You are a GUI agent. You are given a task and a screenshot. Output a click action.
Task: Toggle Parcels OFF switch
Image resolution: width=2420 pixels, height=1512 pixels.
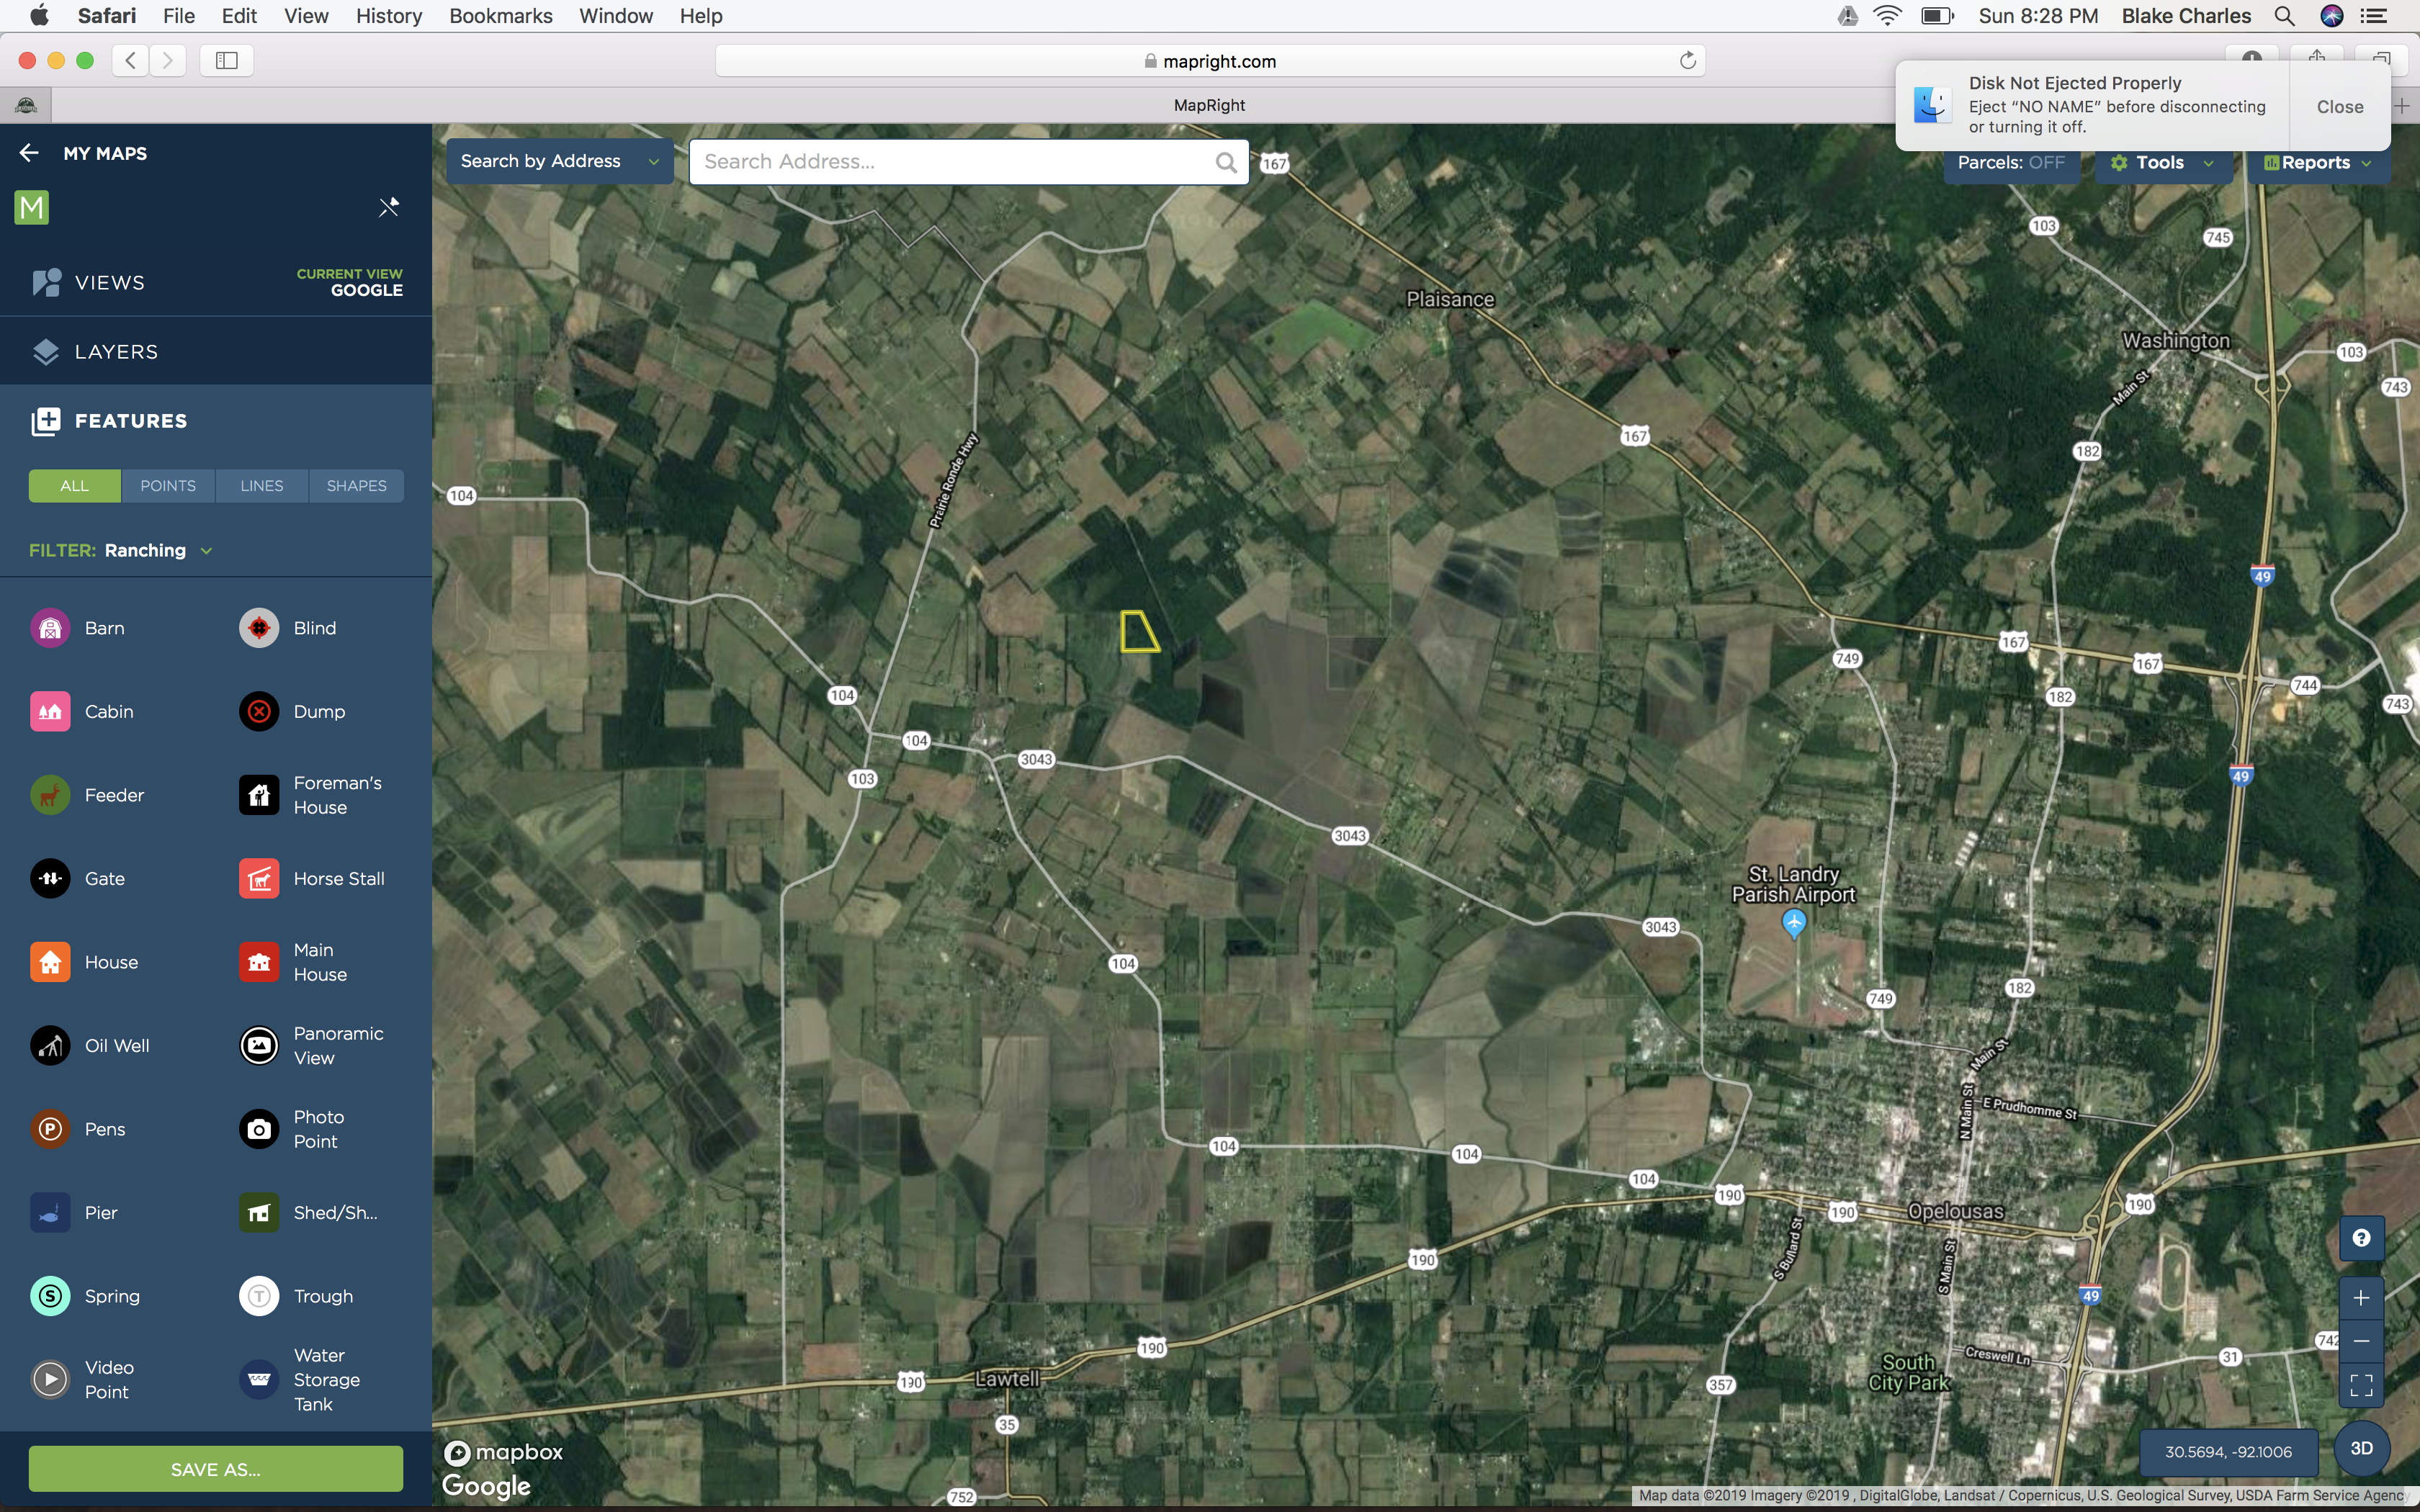tap(2010, 163)
